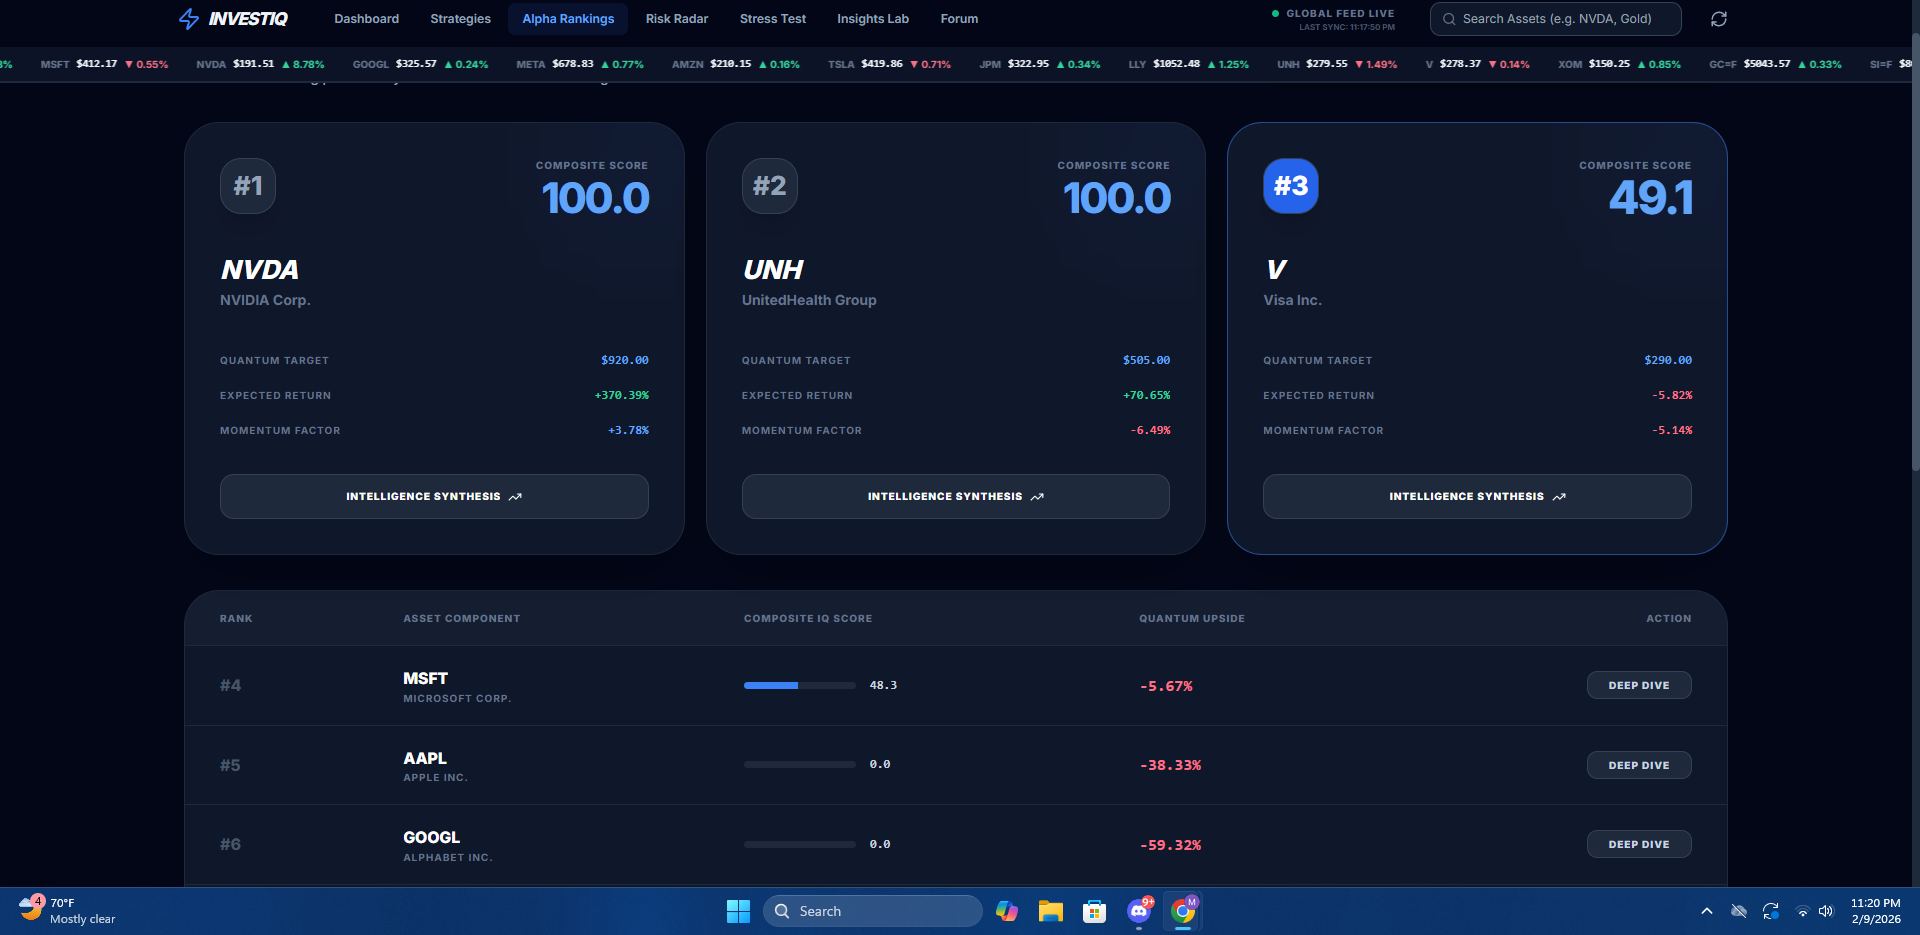Click the blue #3 rank badge on Visa card

tap(1291, 186)
